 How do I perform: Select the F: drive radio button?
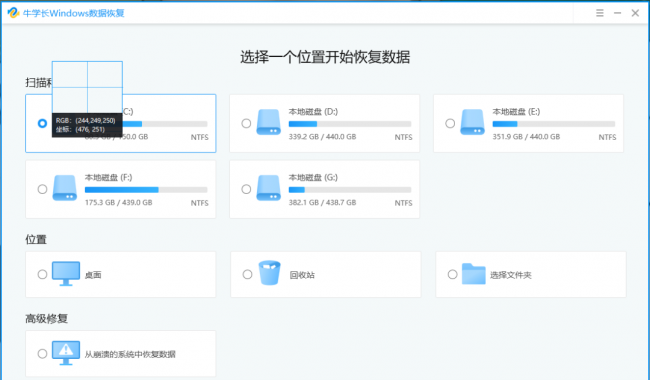[42, 189]
